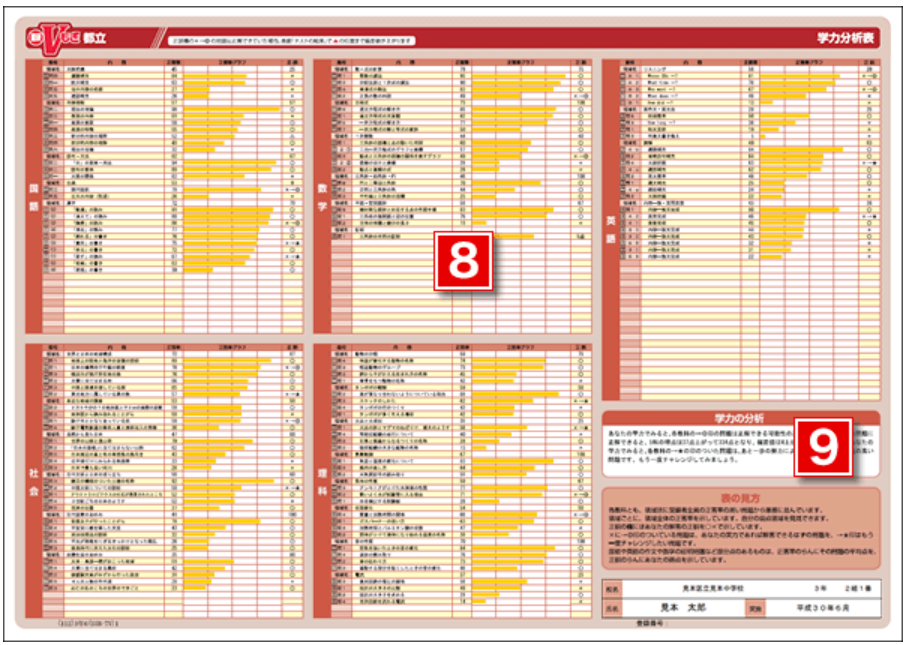The width and height of the screenshot is (907, 645).
Task: Click the 実施 field label
Action: click(x=757, y=607)
